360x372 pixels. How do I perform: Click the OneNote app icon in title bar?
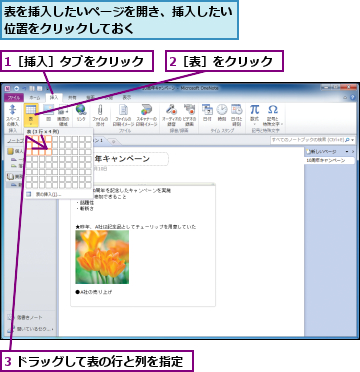coord(8,88)
